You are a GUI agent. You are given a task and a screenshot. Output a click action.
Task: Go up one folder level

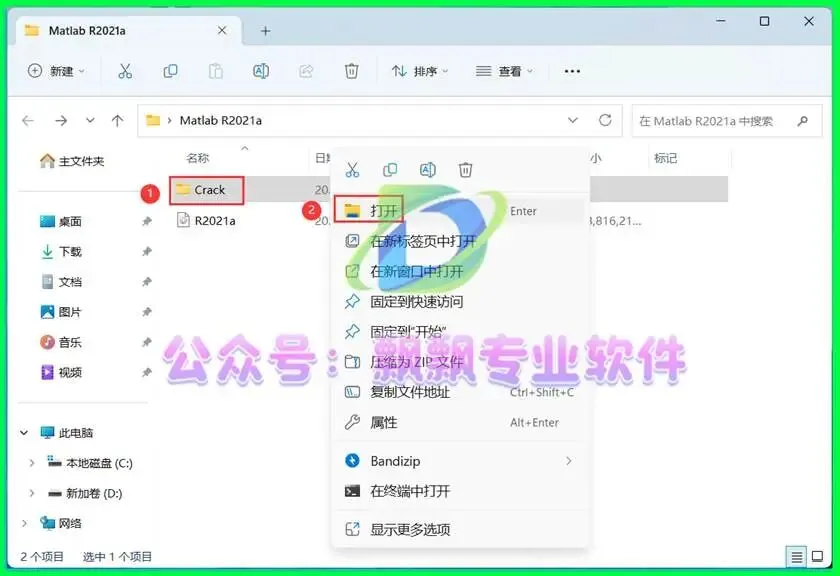[x=117, y=121]
